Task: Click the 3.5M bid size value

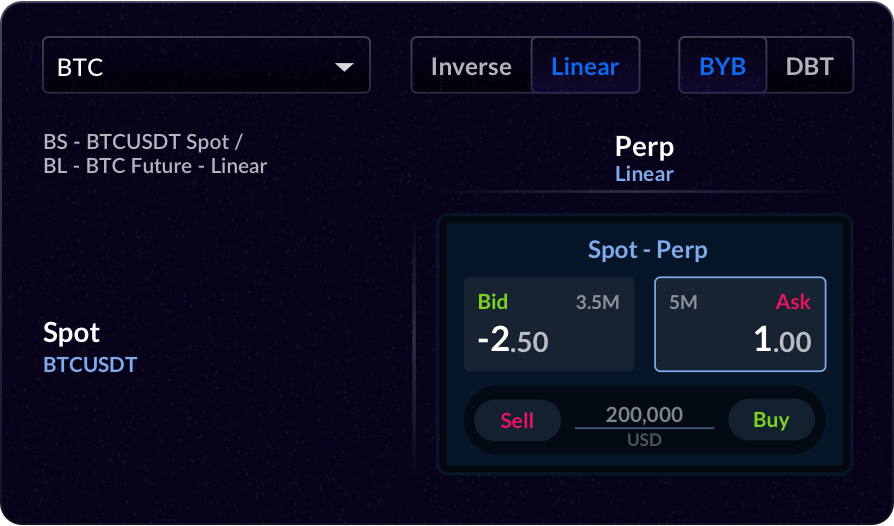Action: (597, 302)
